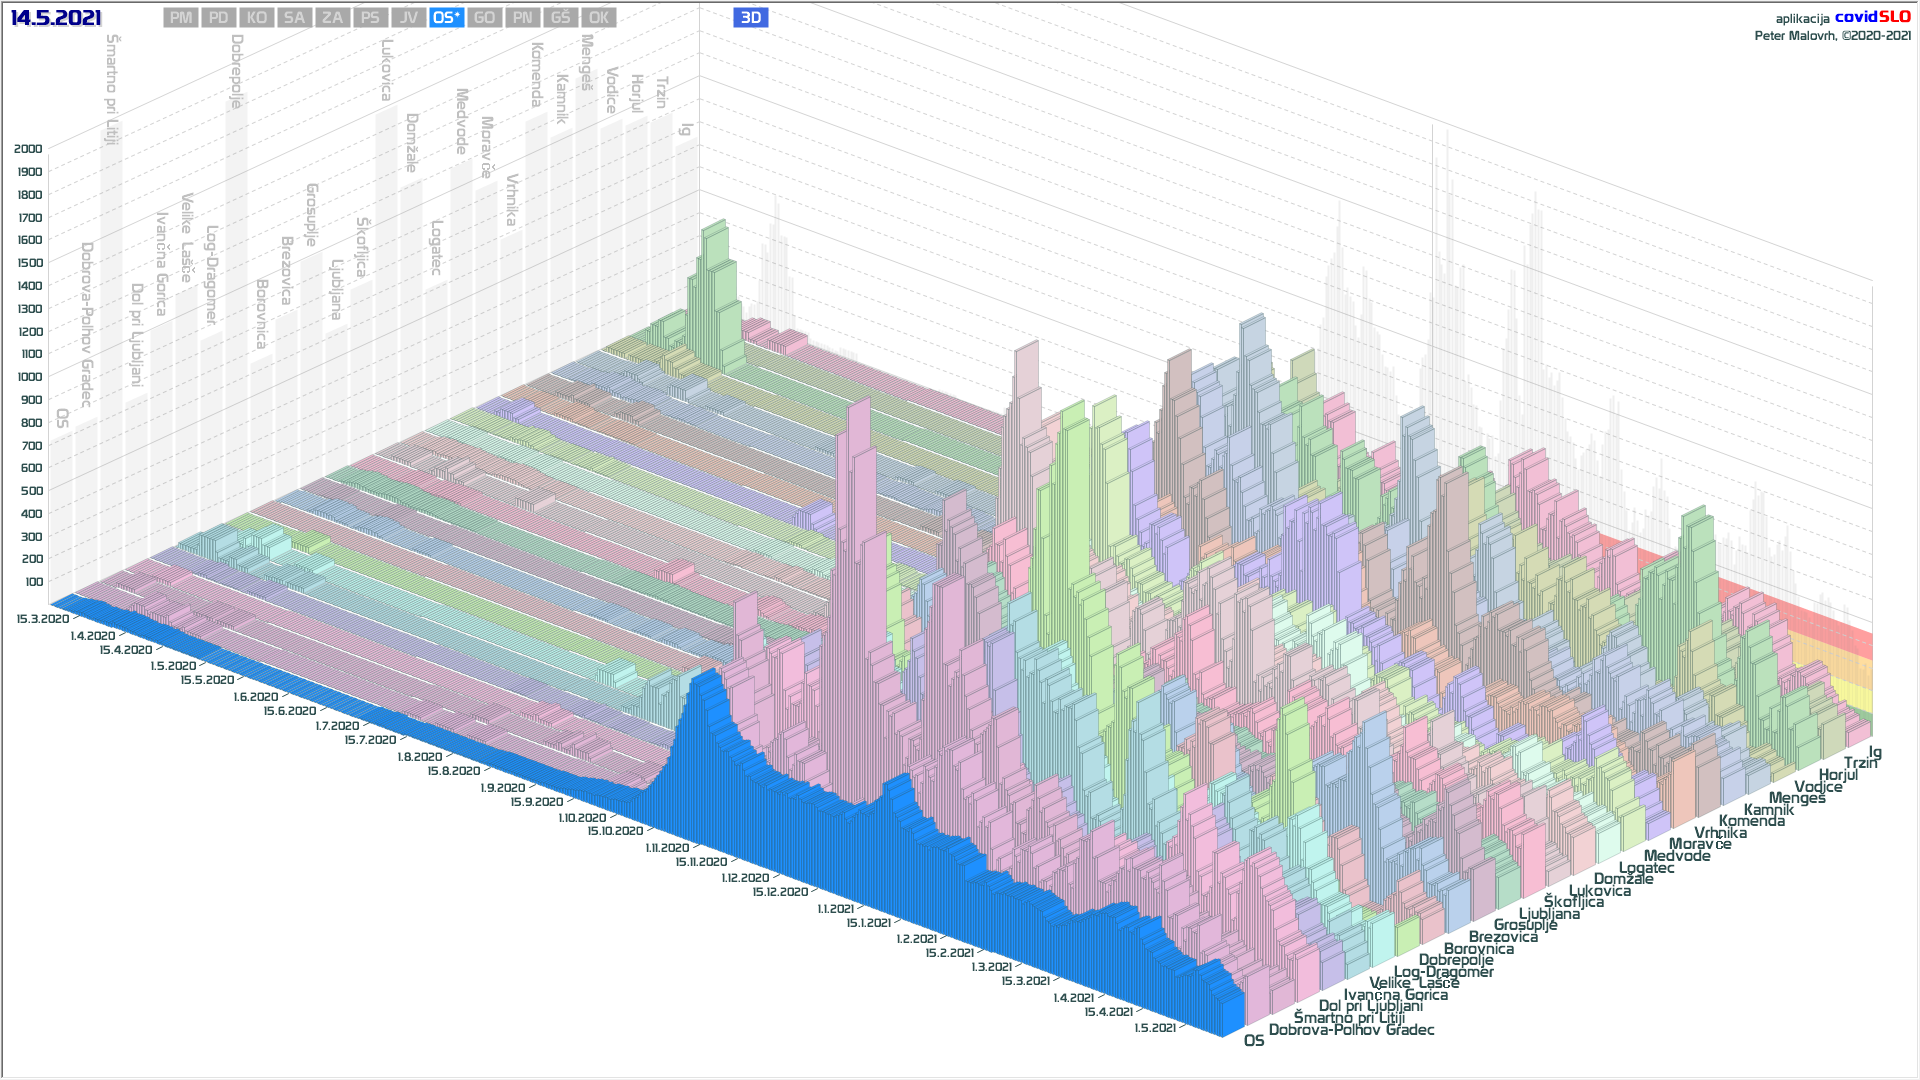The width and height of the screenshot is (1920, 1080).
Task: Click the Peter Malovrh copyright text
Action: (1832, 36)
